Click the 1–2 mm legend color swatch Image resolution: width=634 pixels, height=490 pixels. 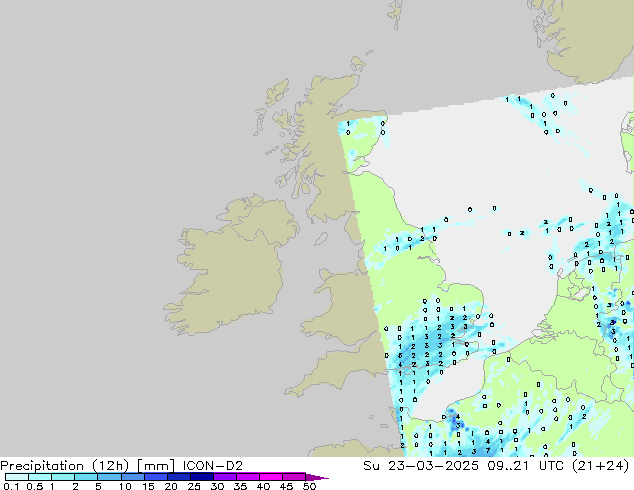[x=63, y=477]
